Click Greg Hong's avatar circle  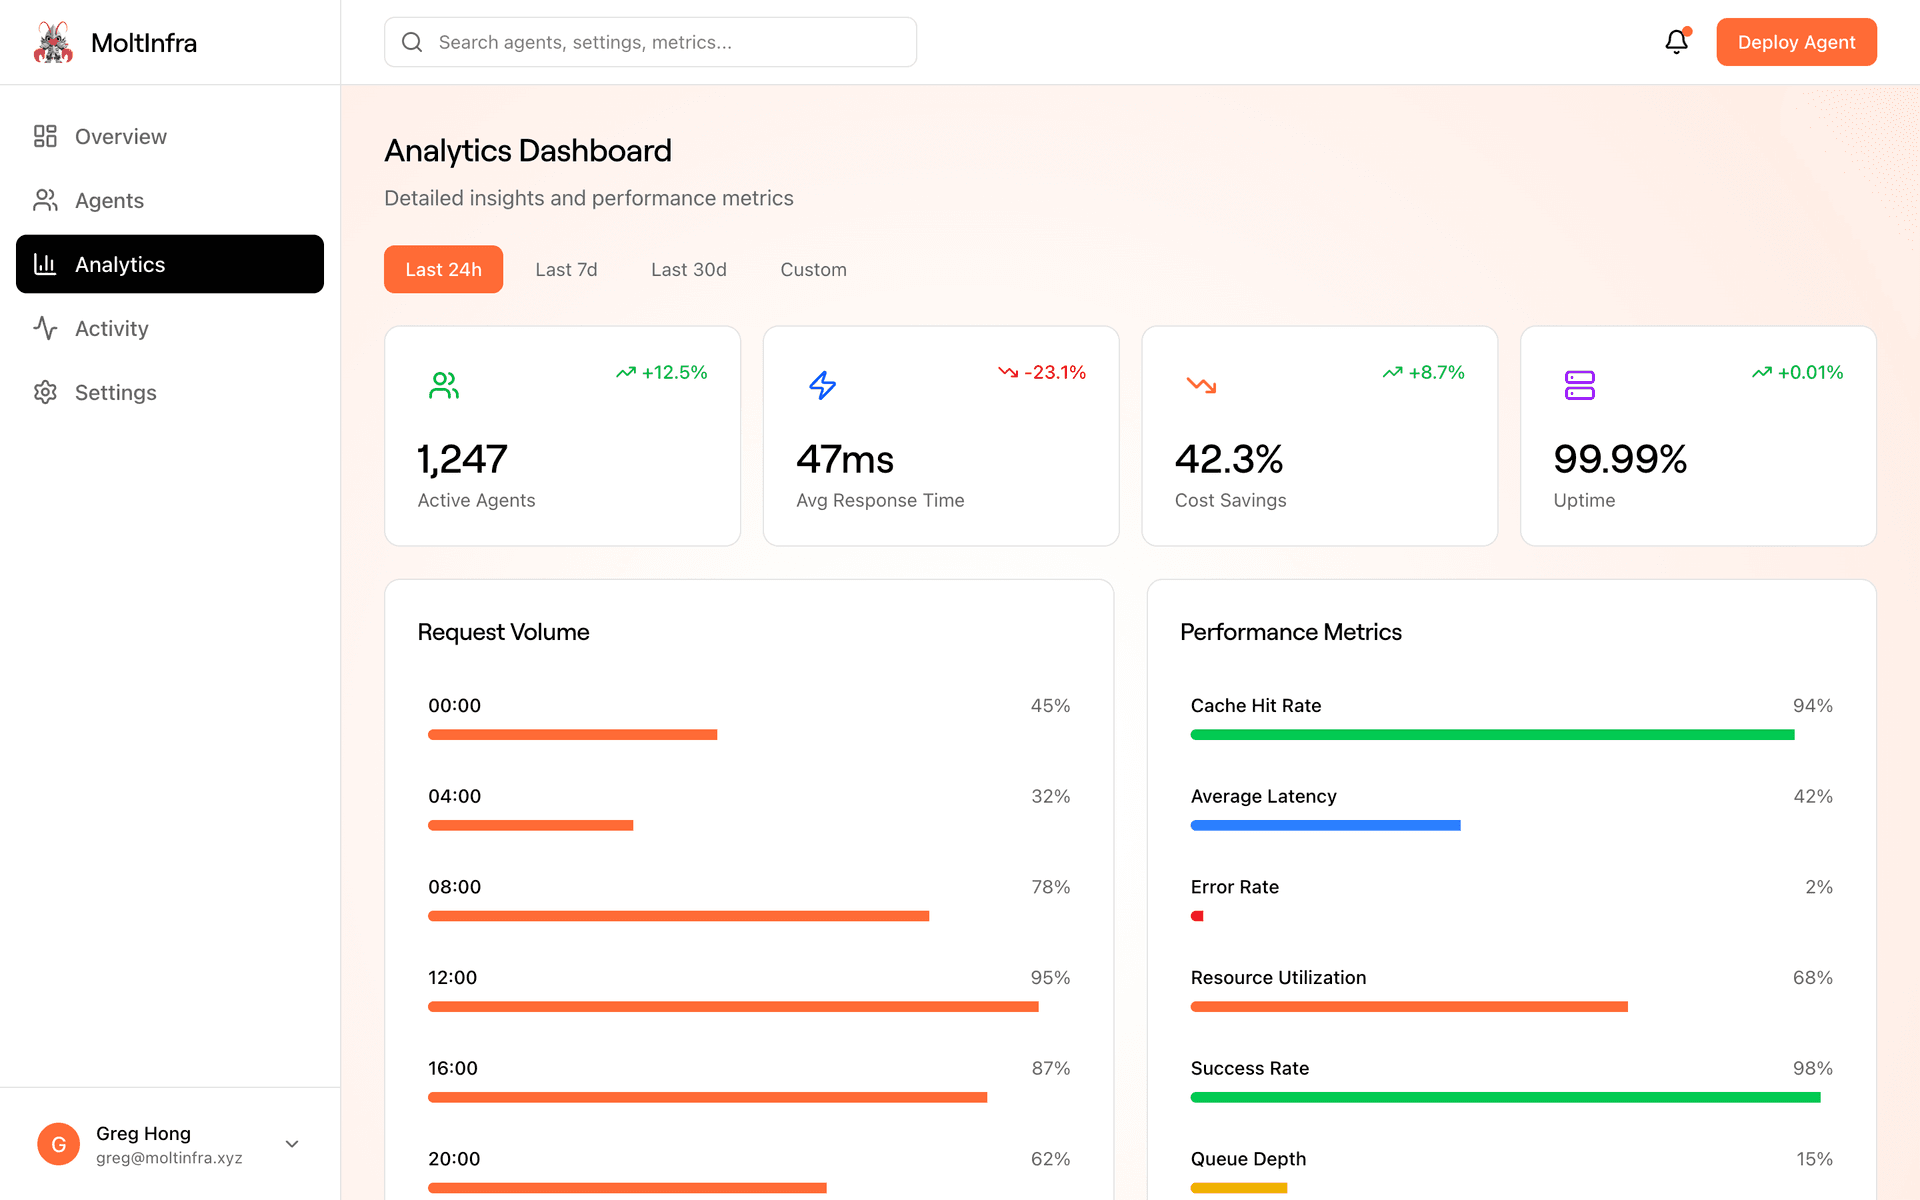pos(59,1144)
